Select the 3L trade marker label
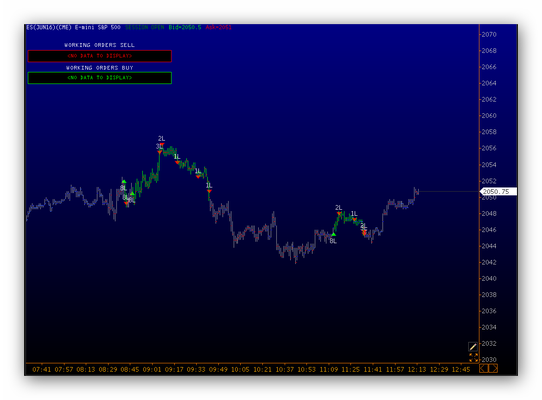This screenshot has height=400, width=542. pos(159,147)
